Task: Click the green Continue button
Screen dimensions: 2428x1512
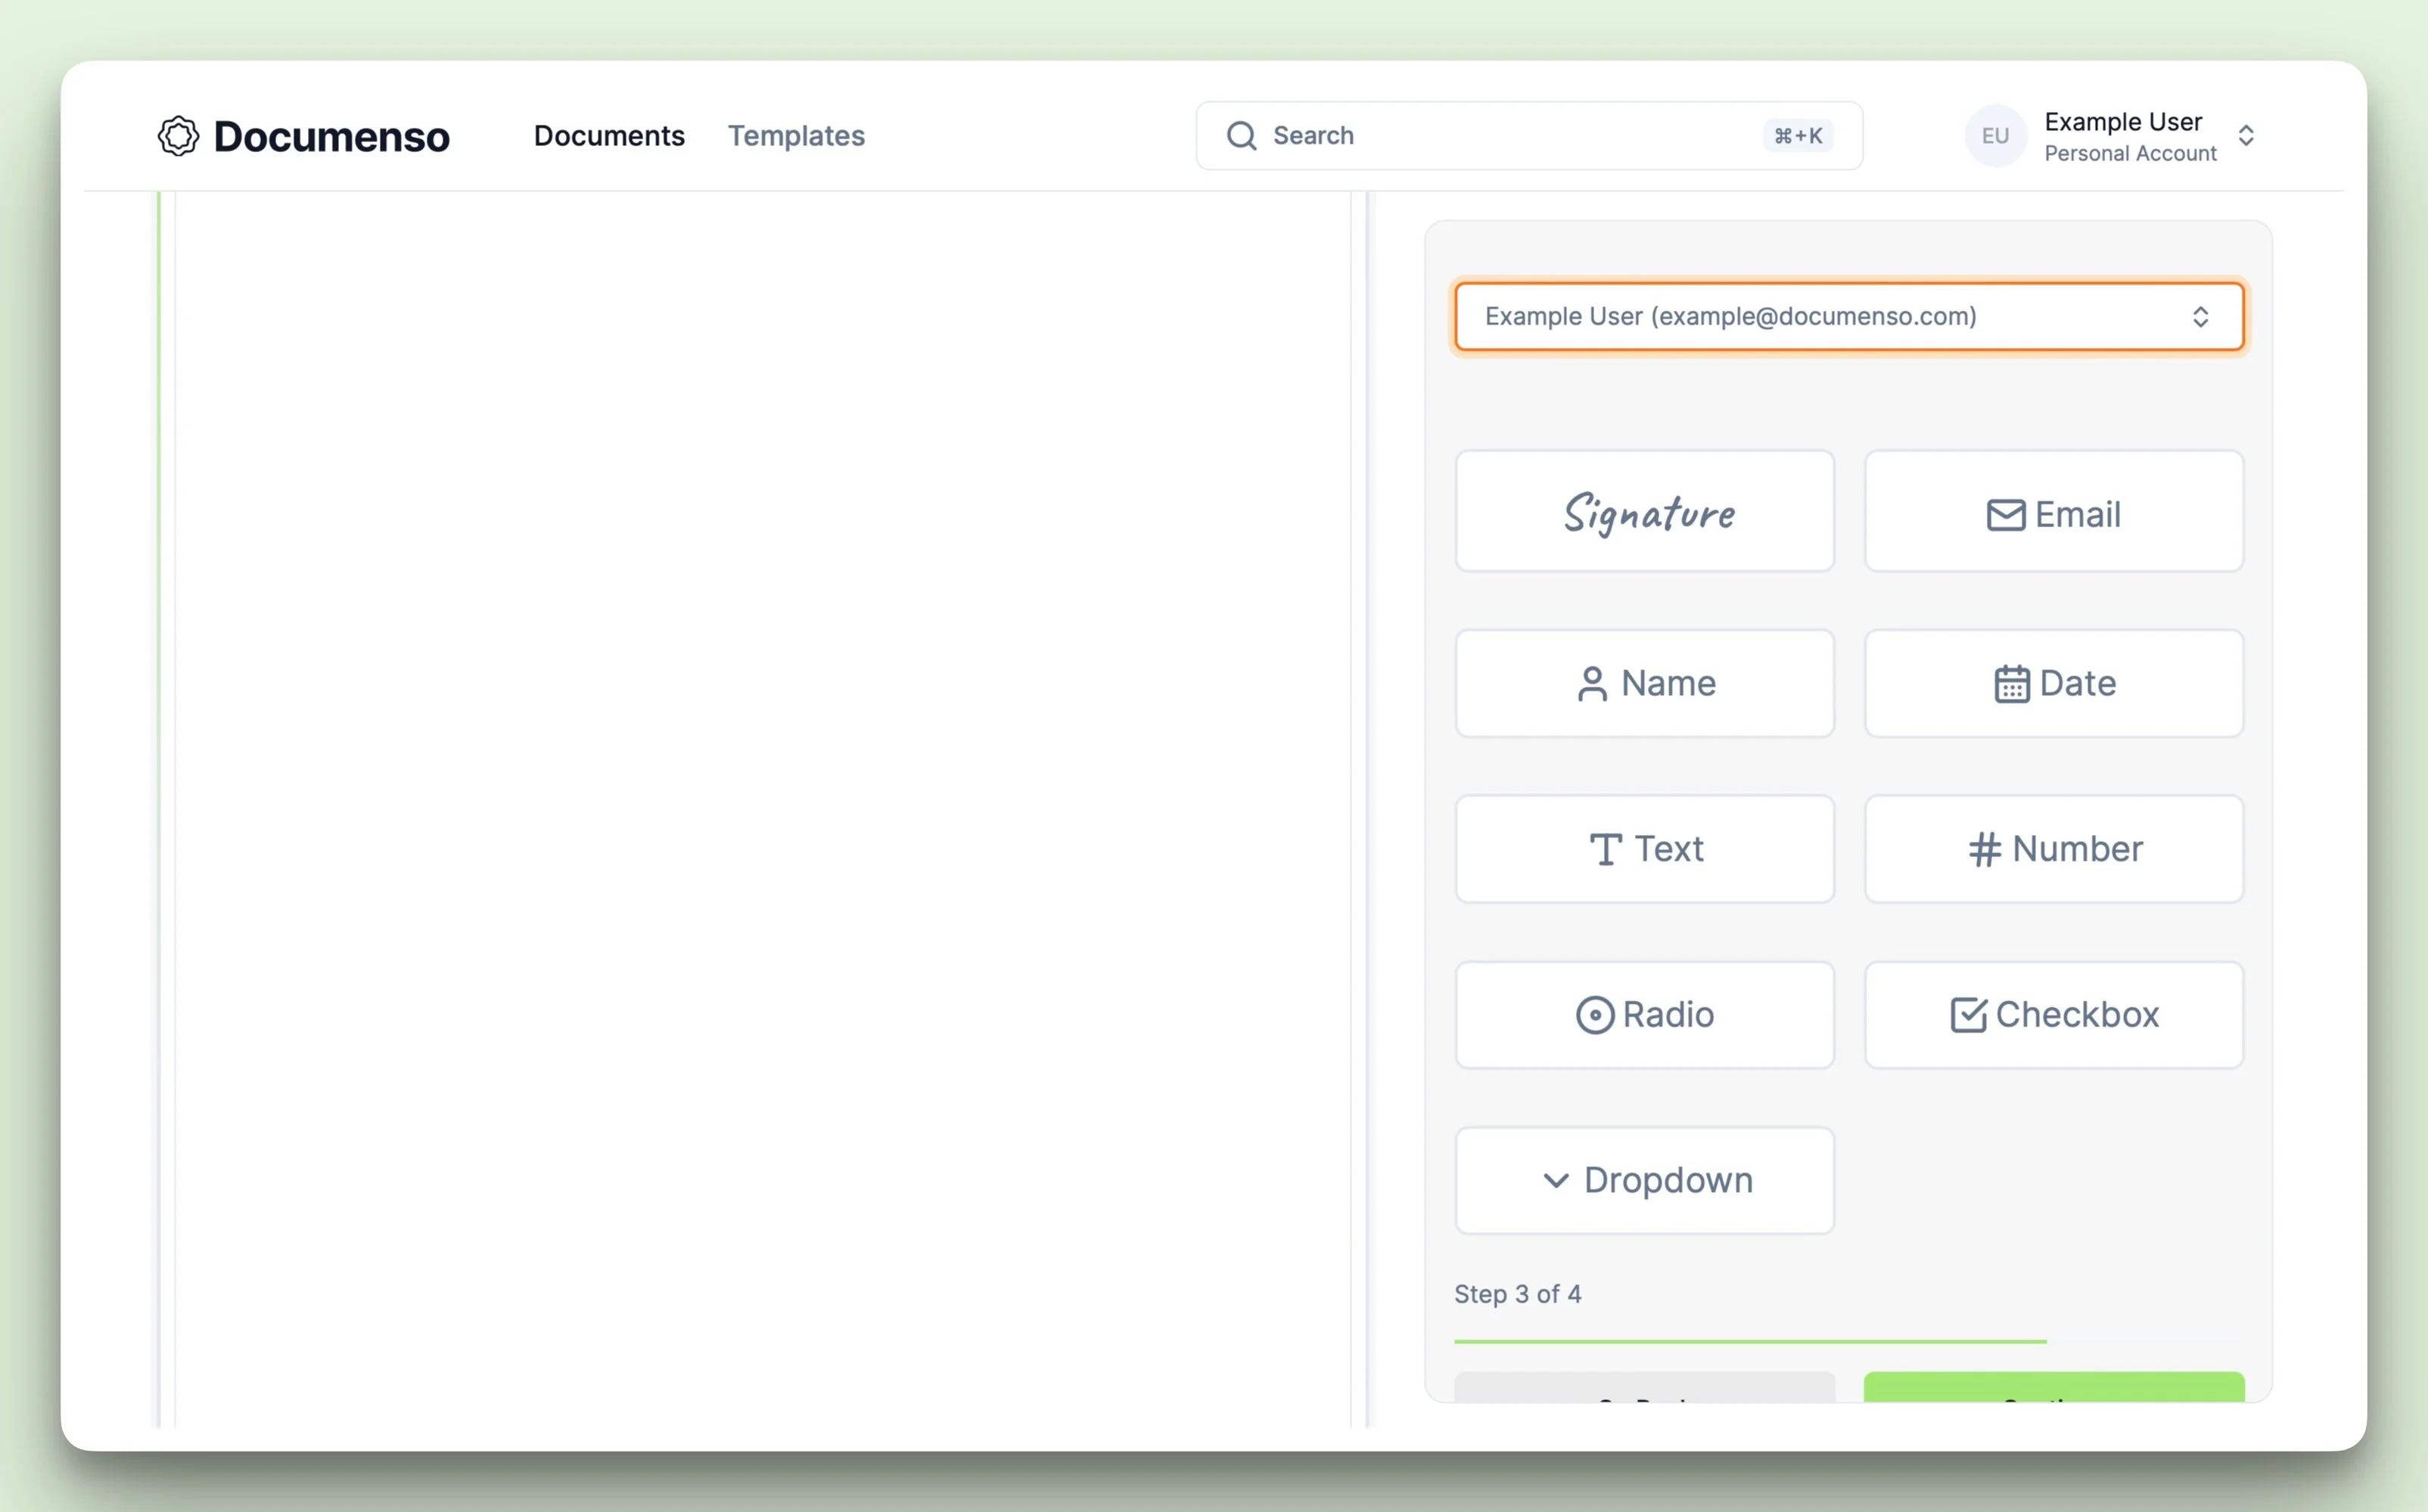Action: (x=2054, y=1388)
